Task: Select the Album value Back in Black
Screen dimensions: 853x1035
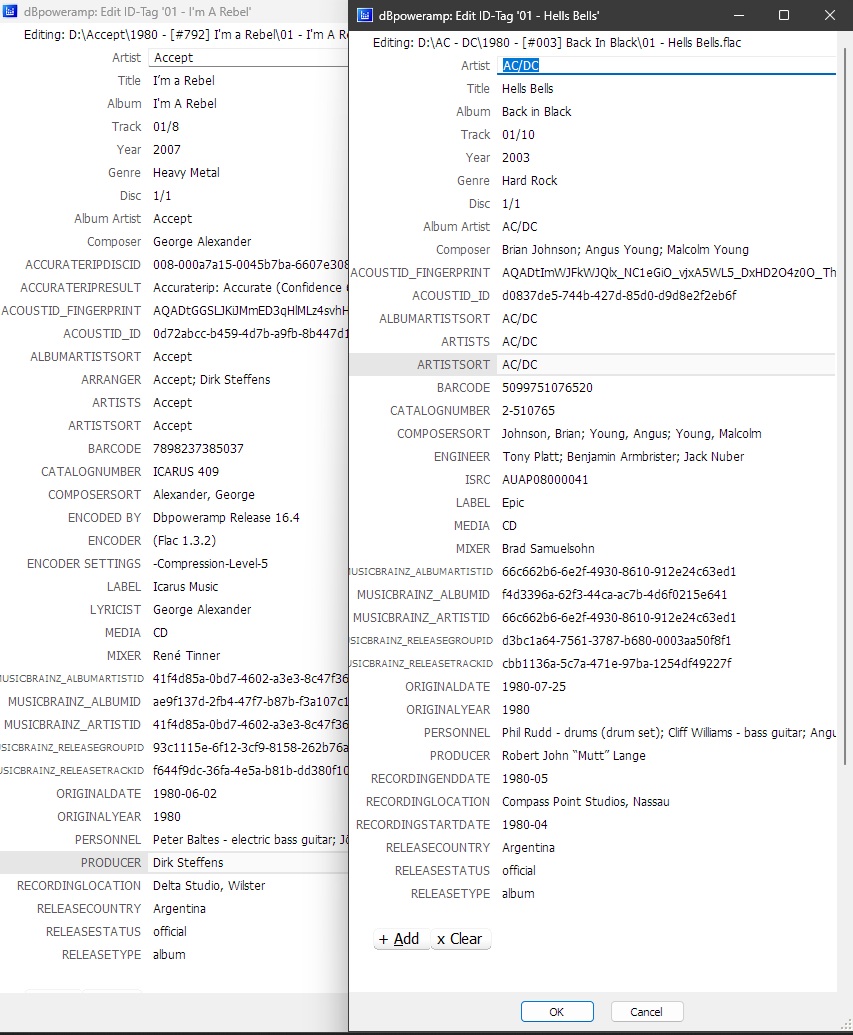Action: point(536,112)
